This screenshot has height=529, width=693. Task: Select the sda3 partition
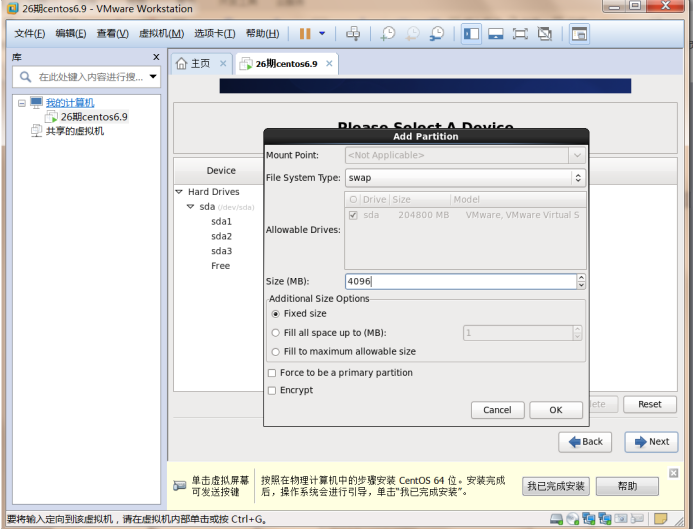point(221,251)
